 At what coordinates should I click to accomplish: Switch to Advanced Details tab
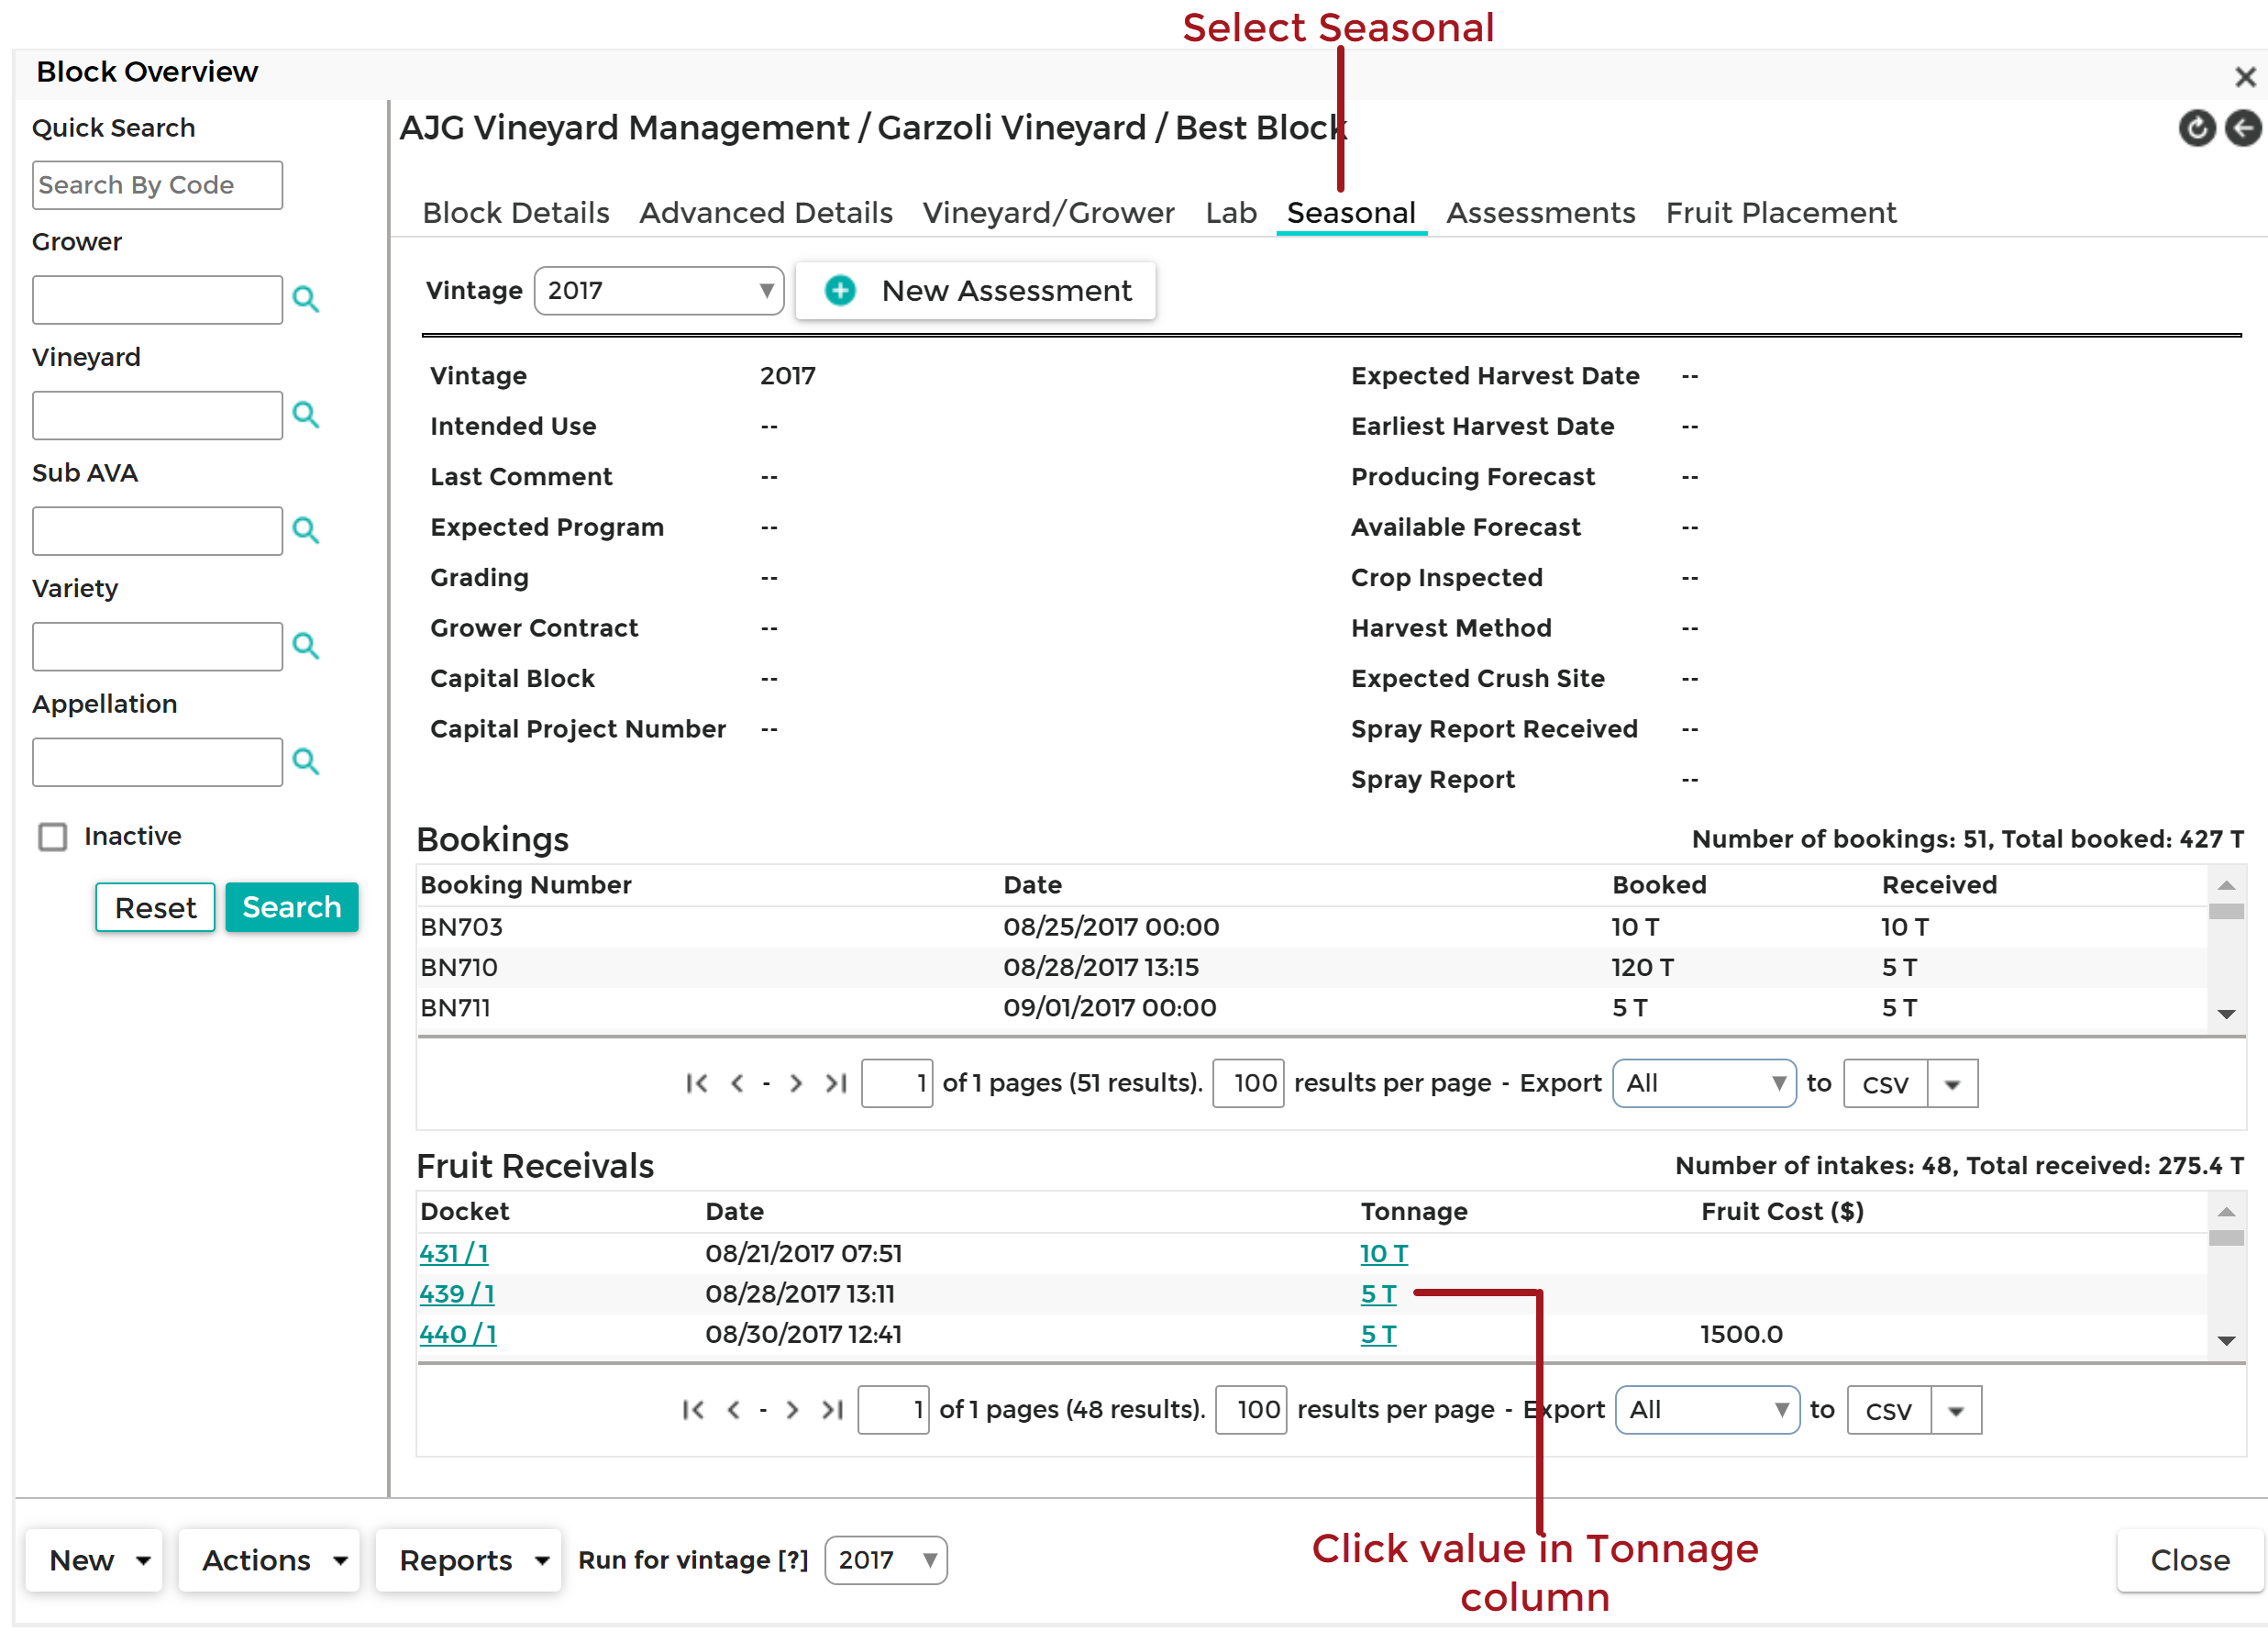766,213
